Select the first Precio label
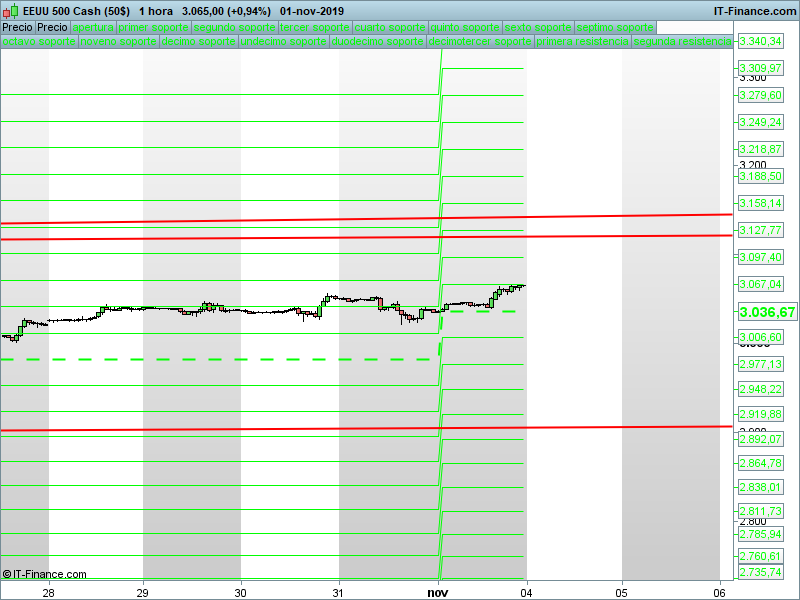Viewport: 800px width, 600px height. 18,28
